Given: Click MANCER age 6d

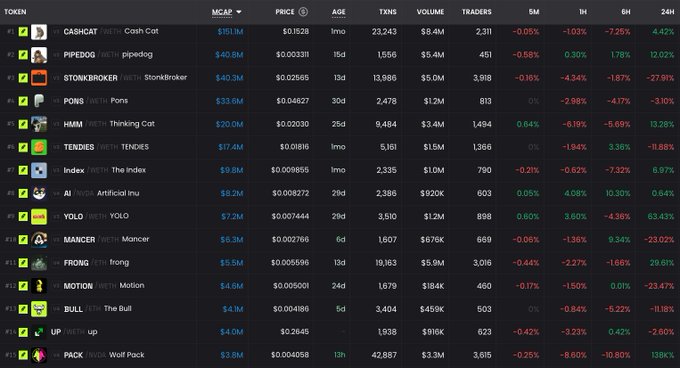Looking at the screenshot, I should (341, 240).
